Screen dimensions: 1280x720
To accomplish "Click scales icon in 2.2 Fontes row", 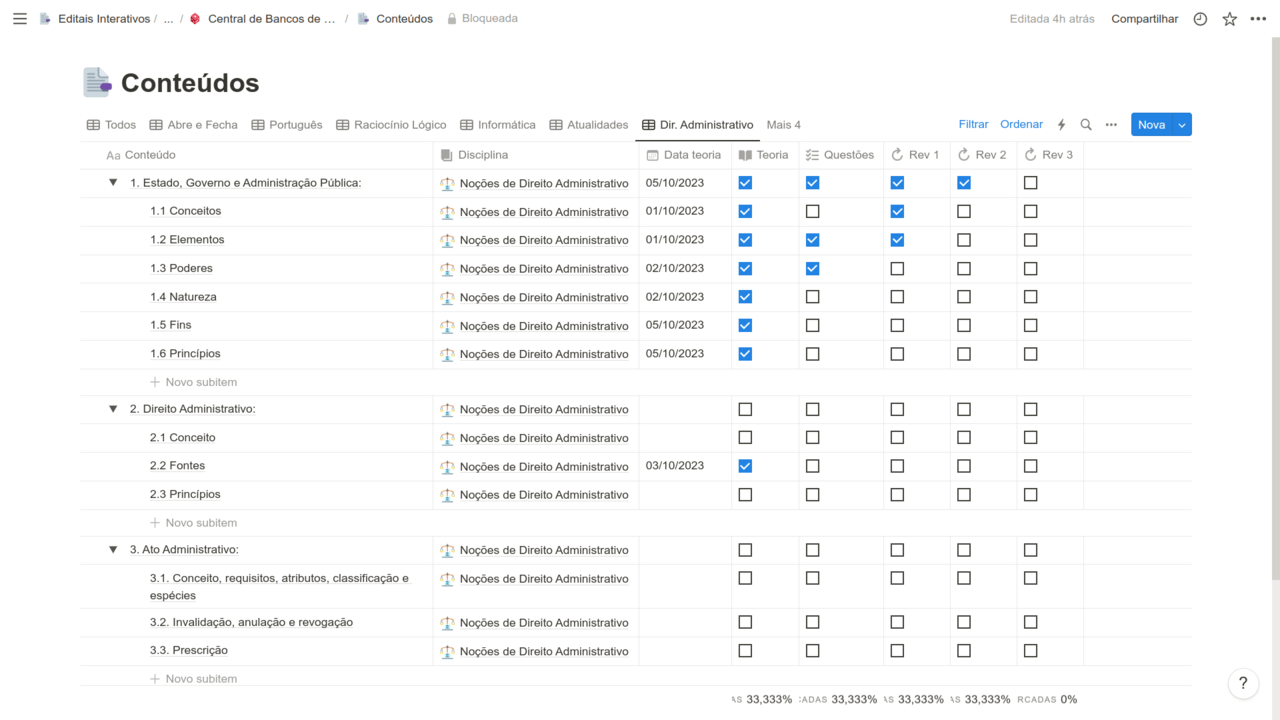I will pyautogui.click(x=447, y=467).
